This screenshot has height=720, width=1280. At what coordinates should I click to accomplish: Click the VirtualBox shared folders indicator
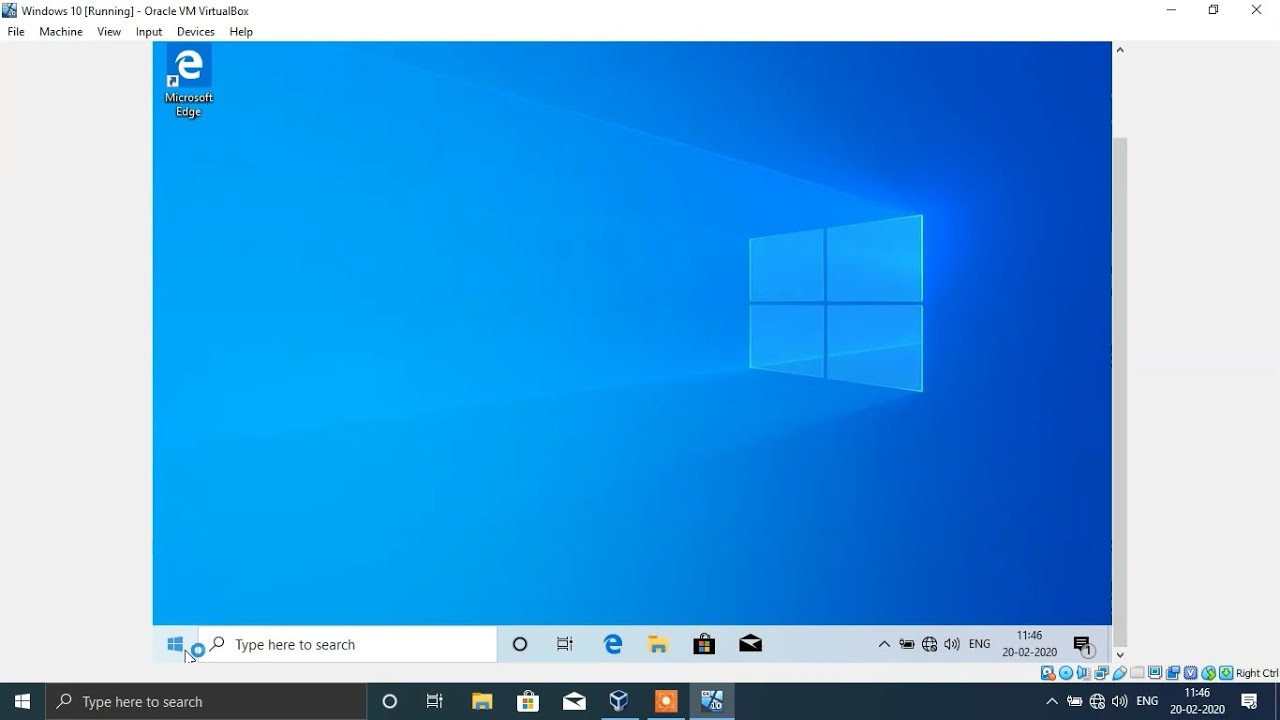1137,673
